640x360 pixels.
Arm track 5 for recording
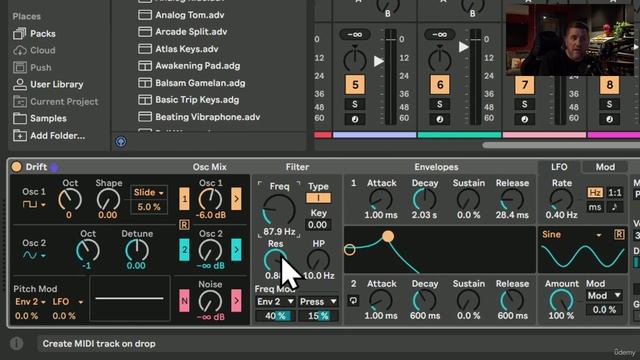click(355, 119)
